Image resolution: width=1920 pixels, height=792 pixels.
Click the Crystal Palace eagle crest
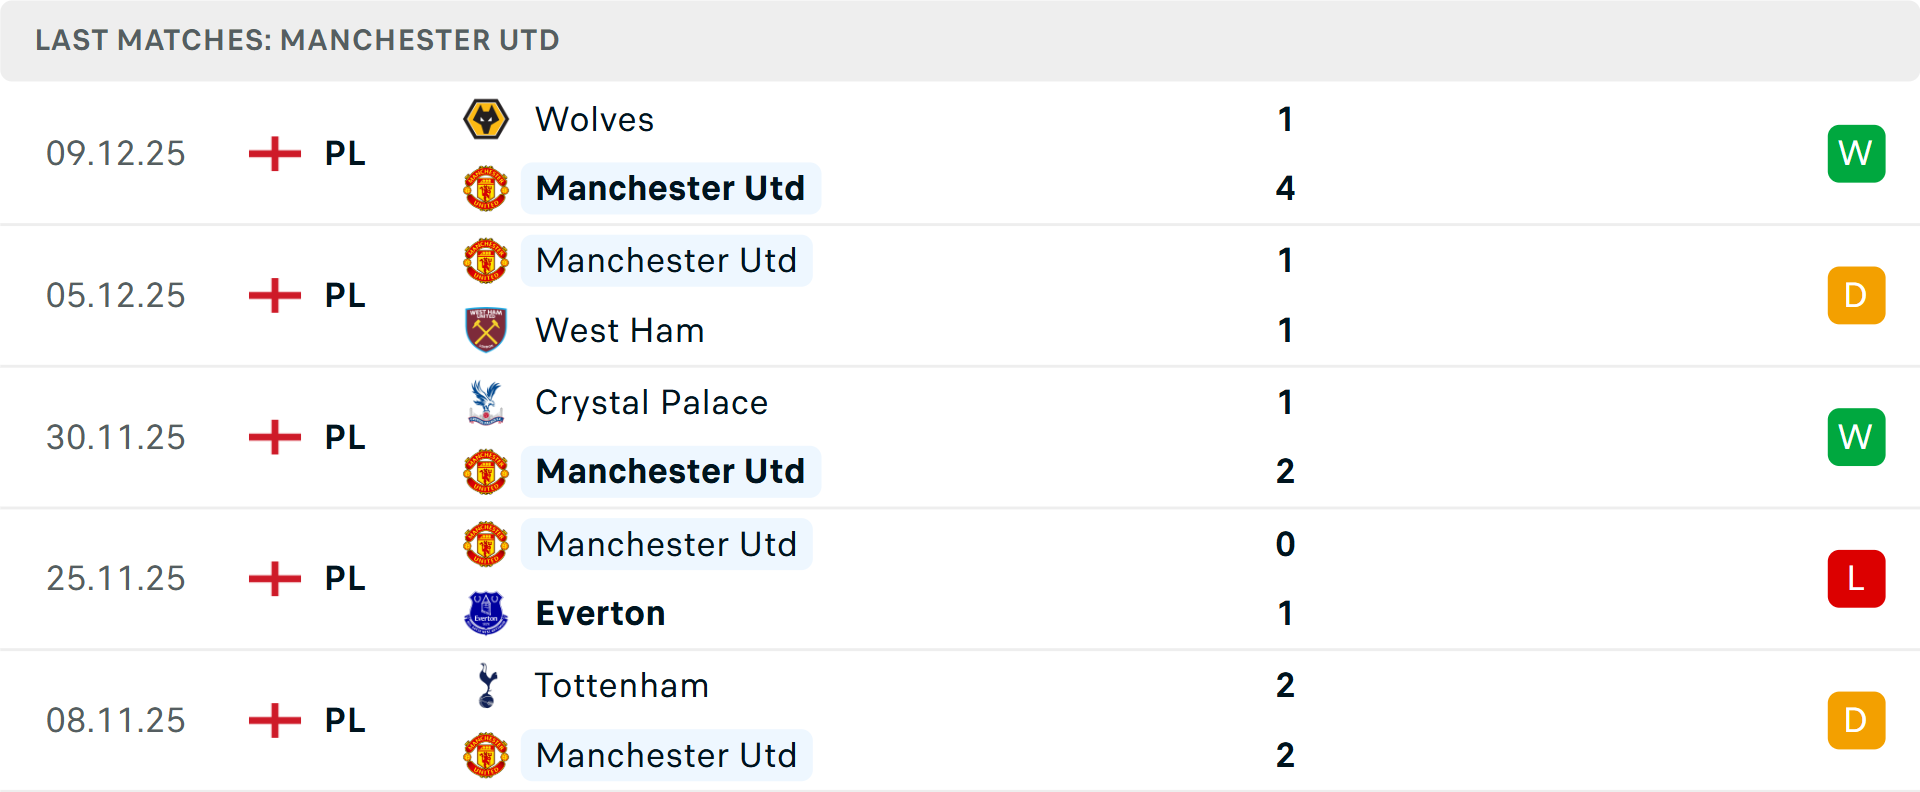(x=486, y=402)
